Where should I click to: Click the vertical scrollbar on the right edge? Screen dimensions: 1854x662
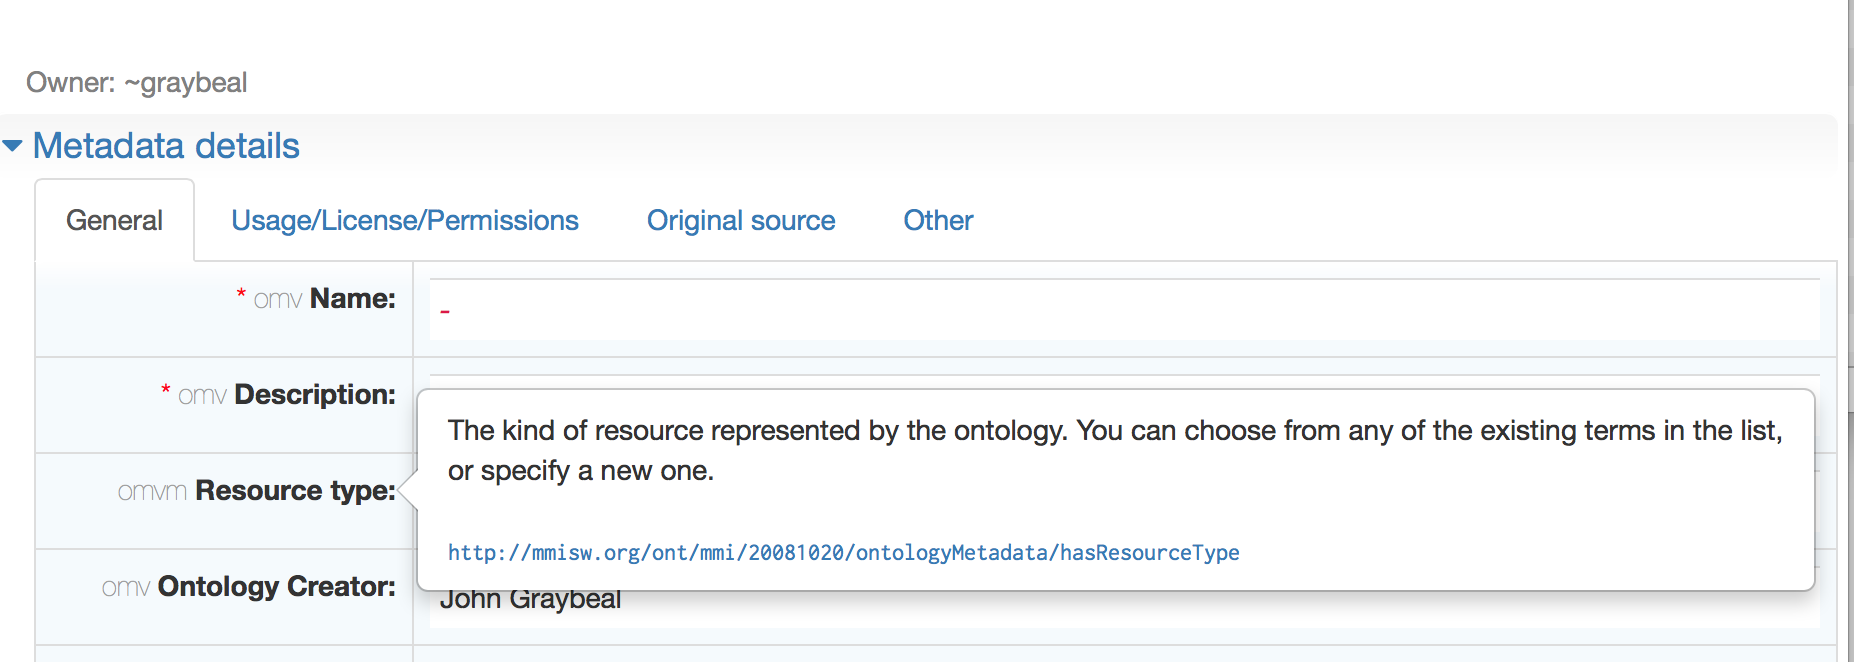pos(1850,331)
